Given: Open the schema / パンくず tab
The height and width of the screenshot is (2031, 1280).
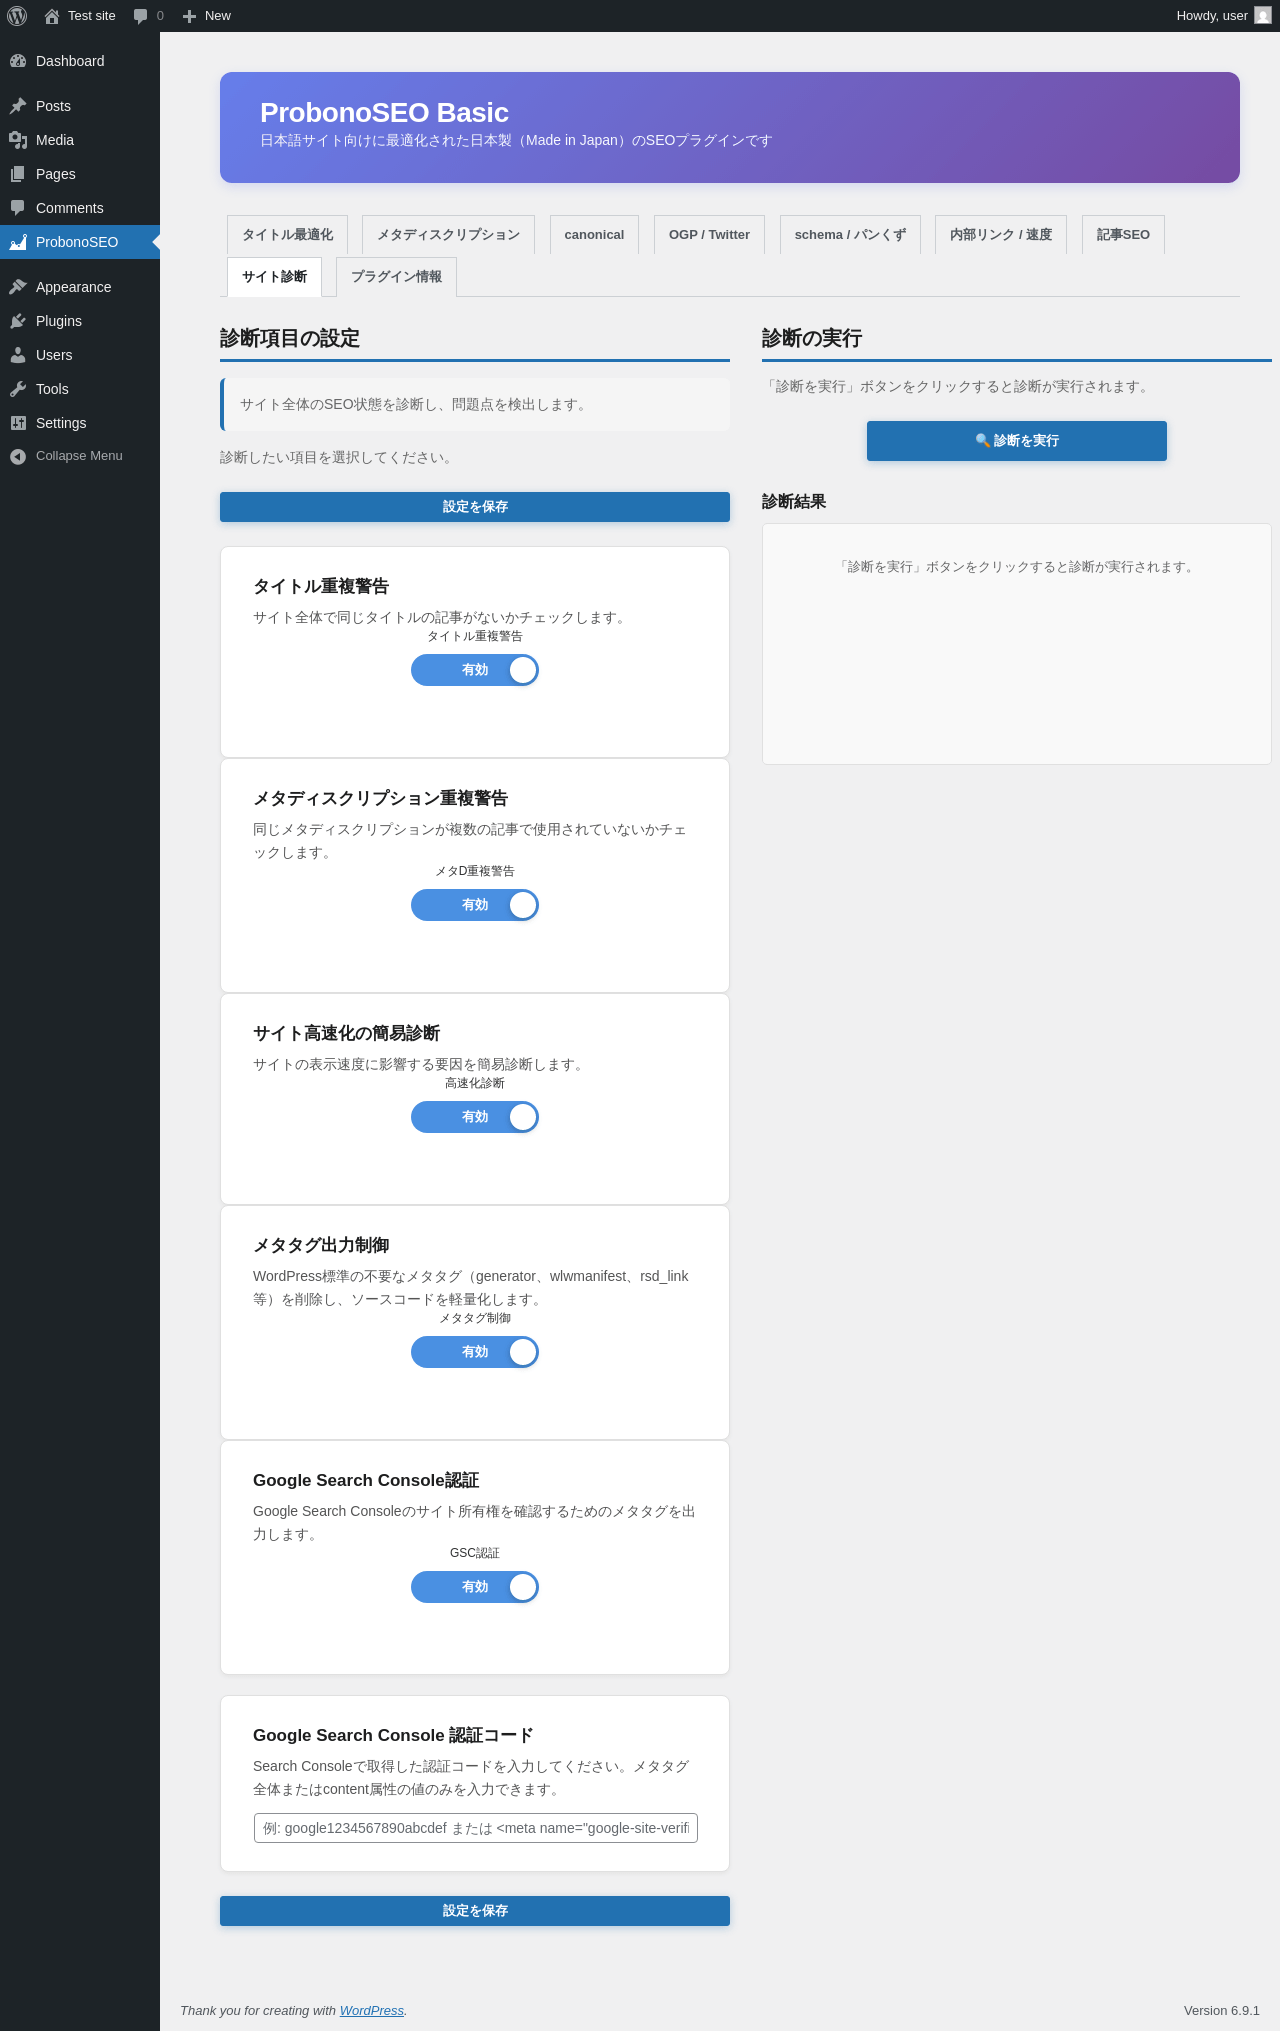Looking at the screenshot, I should tap(850, 235).
